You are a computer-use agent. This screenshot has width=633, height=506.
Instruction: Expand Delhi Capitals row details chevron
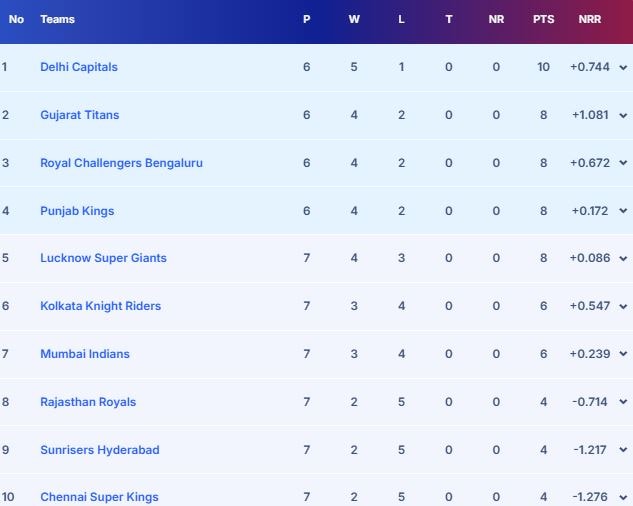[623, 67]
